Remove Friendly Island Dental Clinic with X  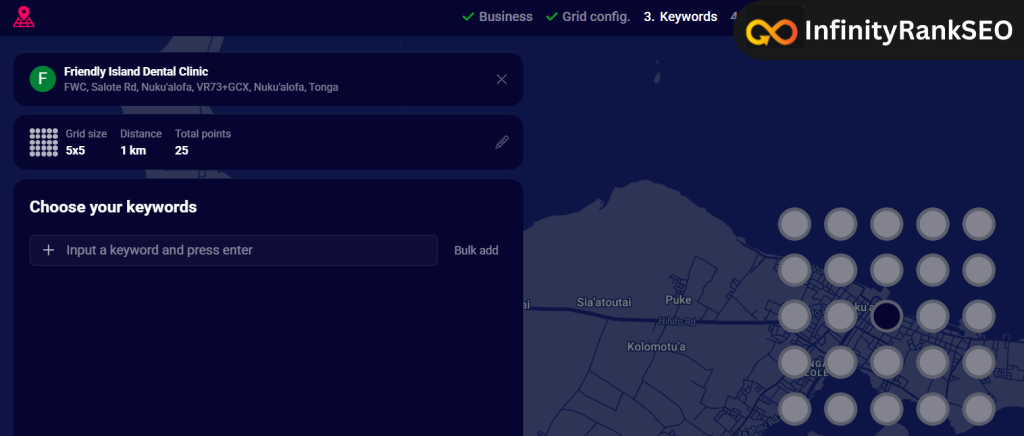502,79
